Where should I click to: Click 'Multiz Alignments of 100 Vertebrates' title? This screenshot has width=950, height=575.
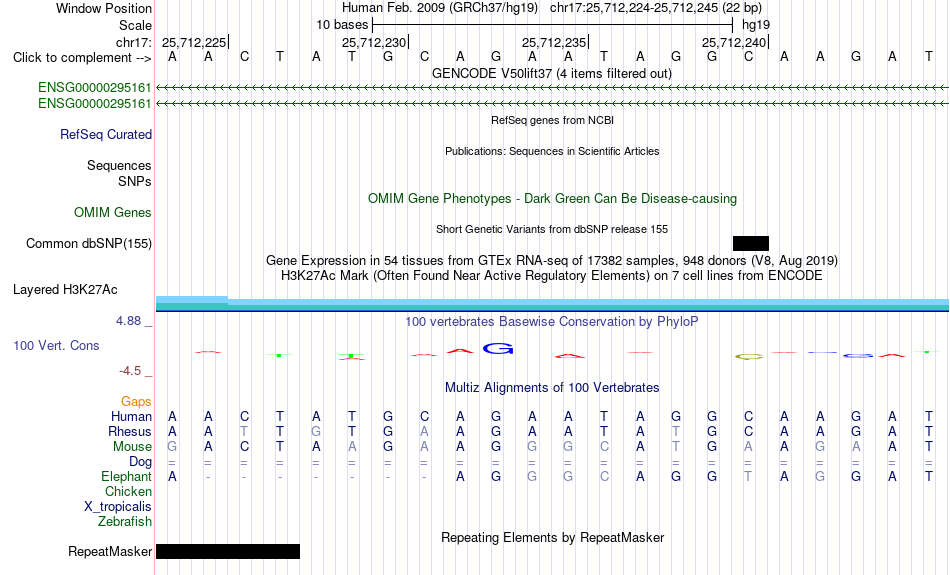coord(552,388)
